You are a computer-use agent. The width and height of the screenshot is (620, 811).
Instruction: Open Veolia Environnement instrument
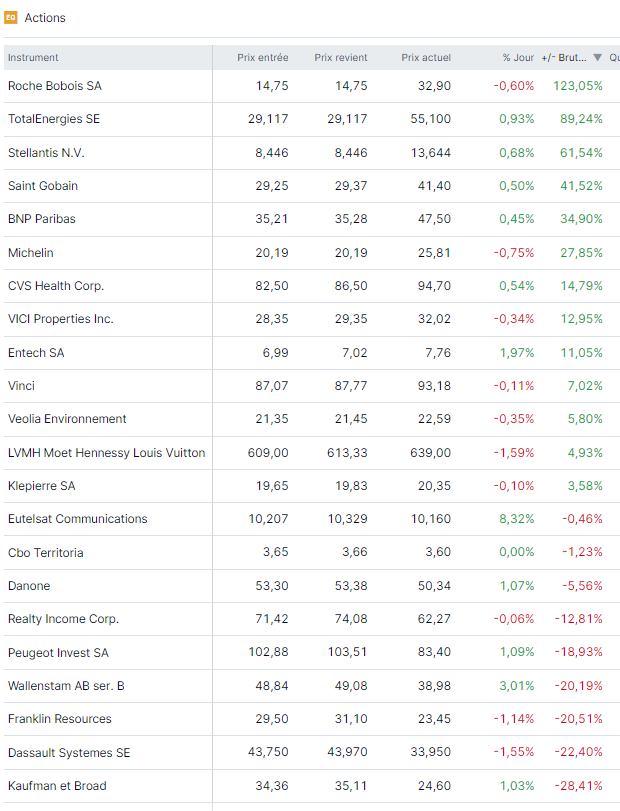tap(67, 419)
